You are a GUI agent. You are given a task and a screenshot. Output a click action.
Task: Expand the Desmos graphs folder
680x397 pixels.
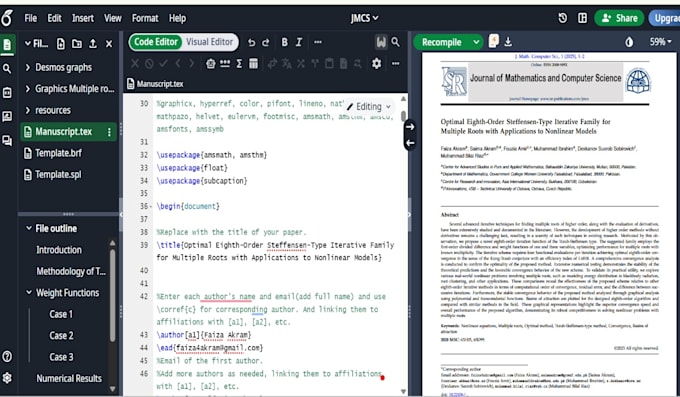[28, 67]
